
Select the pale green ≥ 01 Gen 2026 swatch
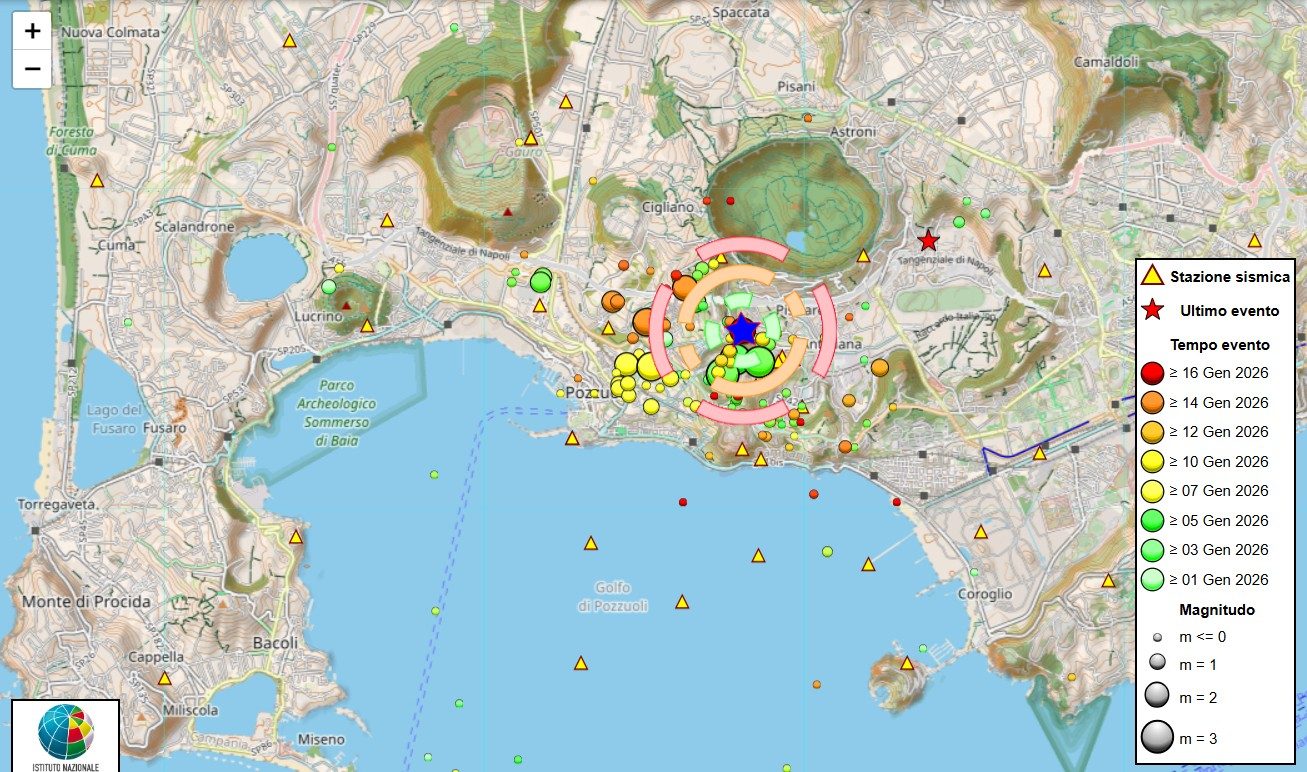(x=1152, y=579)
